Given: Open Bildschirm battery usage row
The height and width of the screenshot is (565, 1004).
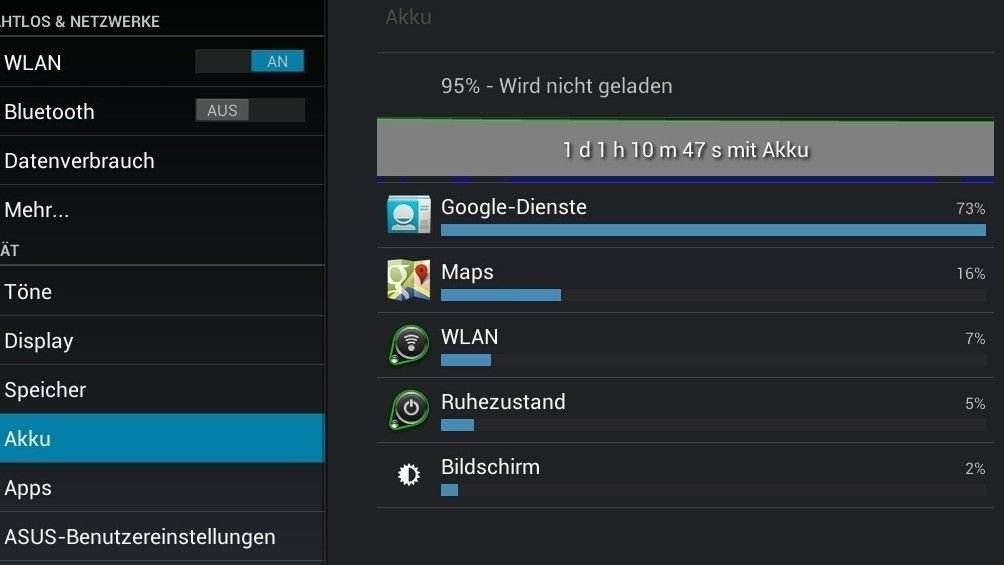Looking at the screenshot, I should click(x=685, y=475).
